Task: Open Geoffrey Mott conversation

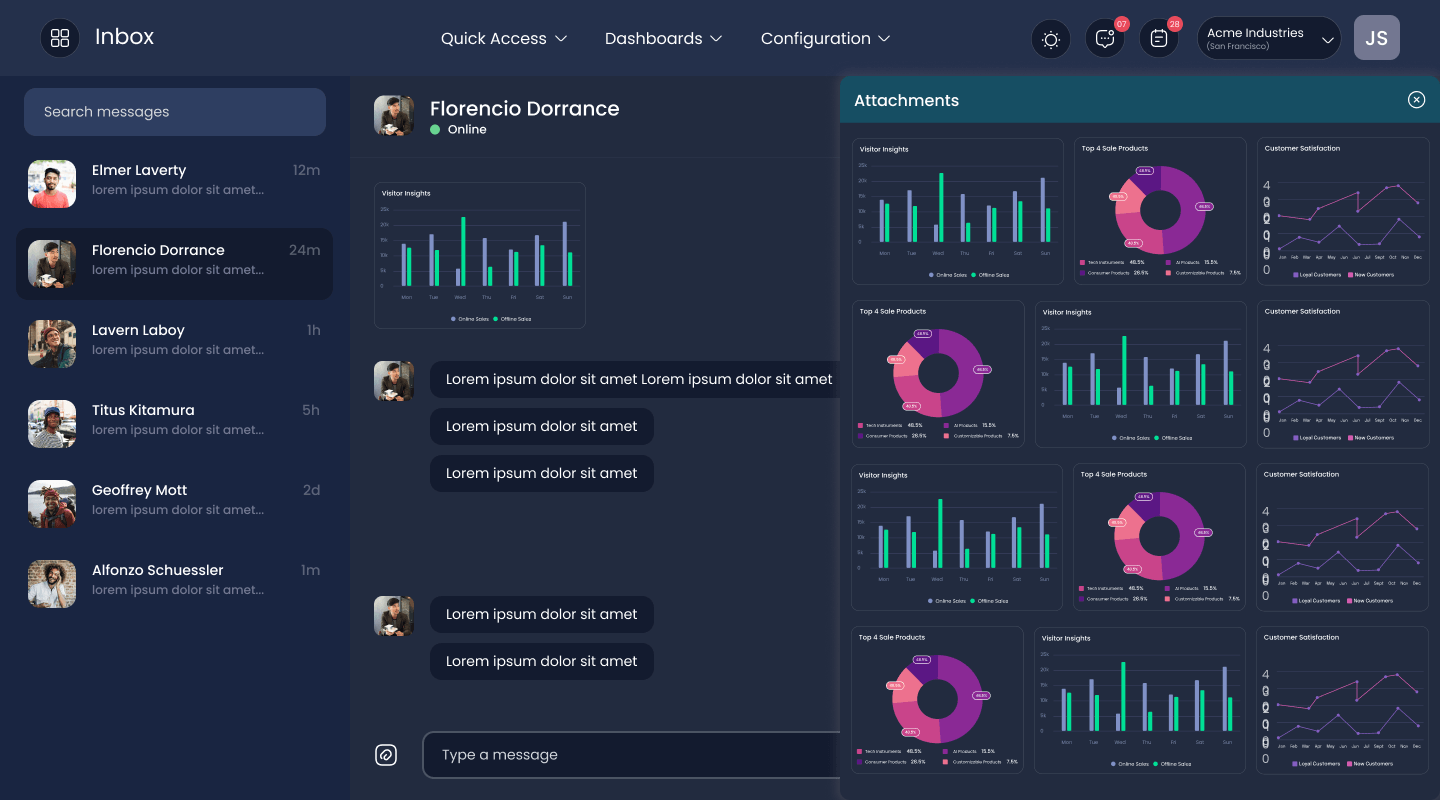Action: point(174,504)
